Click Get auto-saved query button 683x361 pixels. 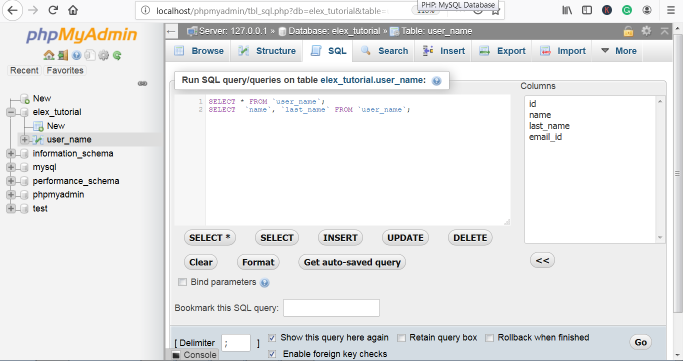point(352,262)
